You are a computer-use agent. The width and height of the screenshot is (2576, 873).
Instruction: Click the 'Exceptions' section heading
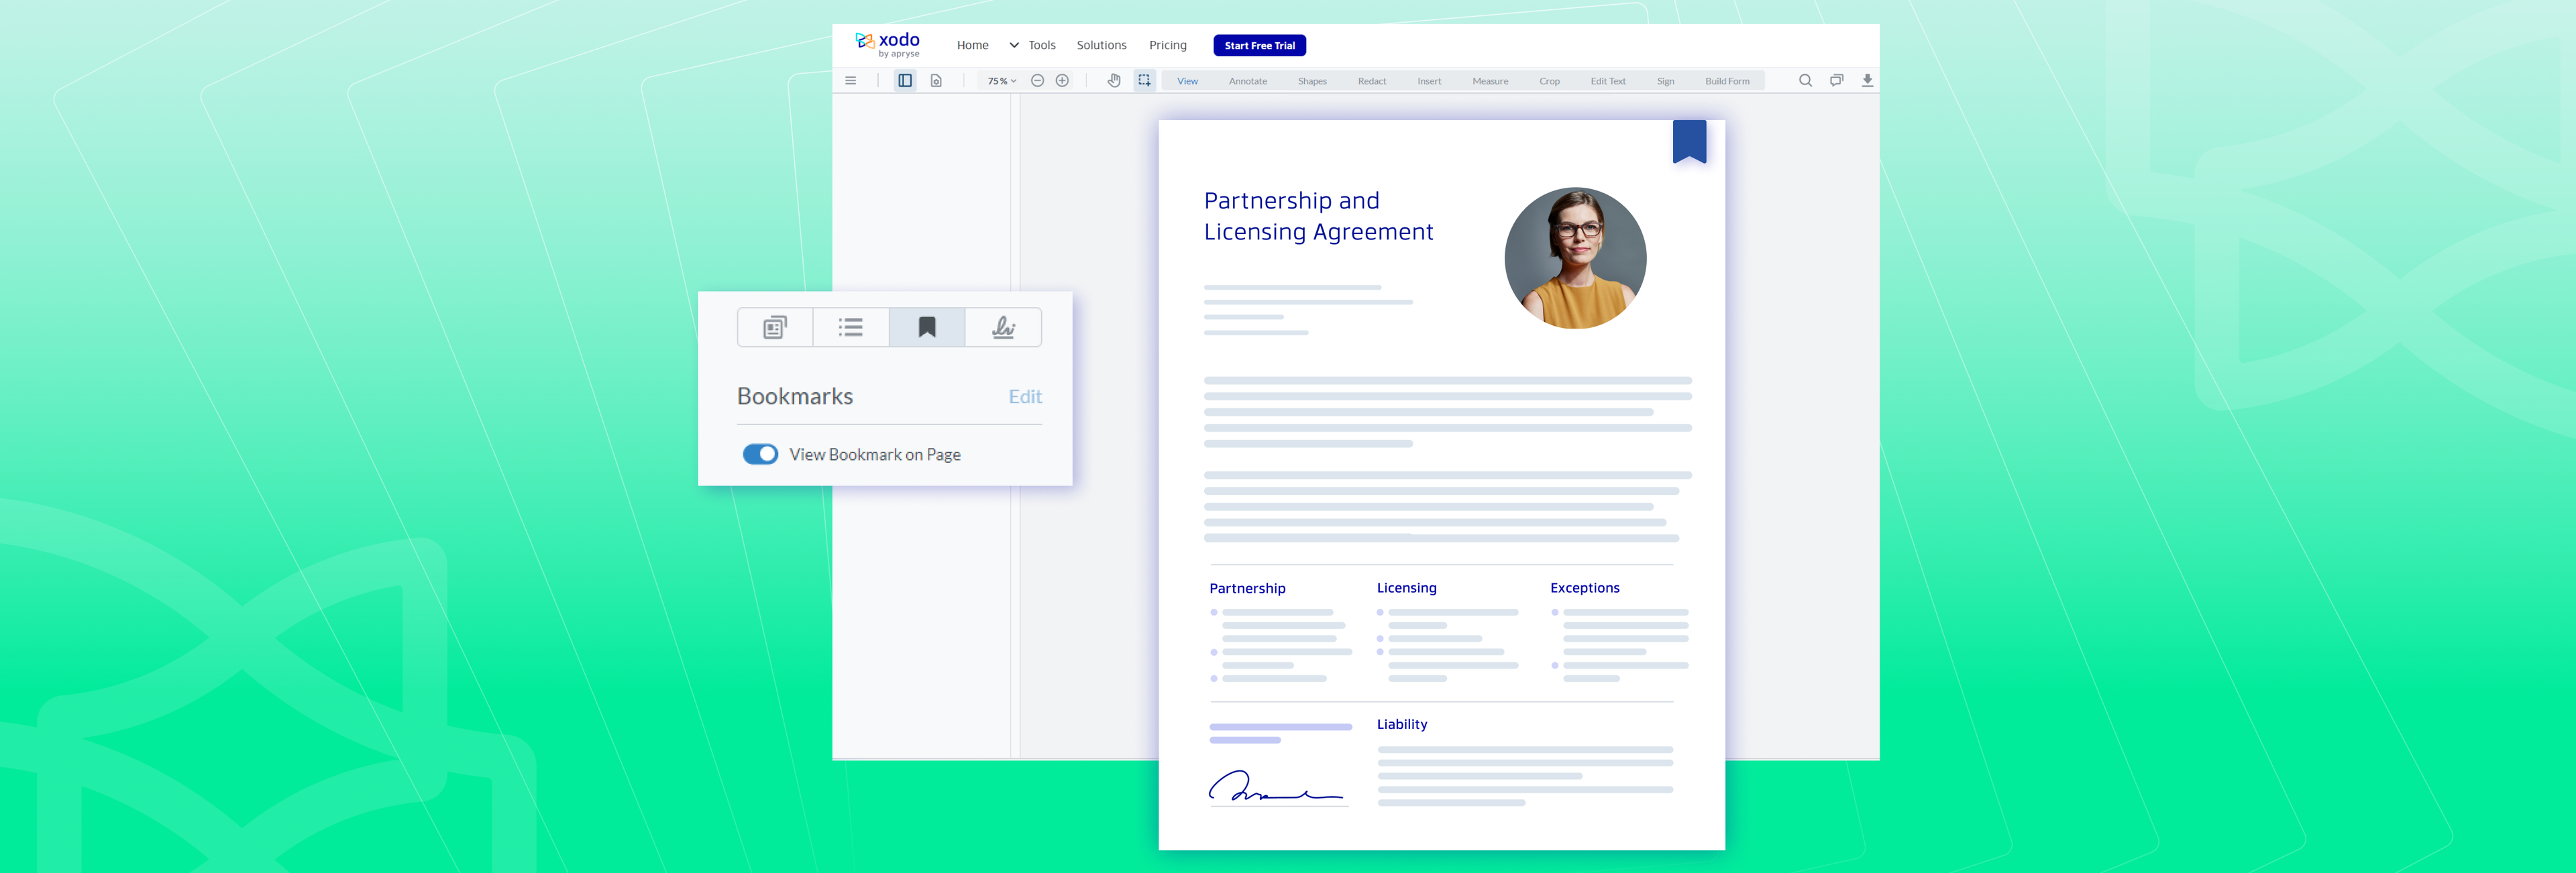click(1584, 588)
